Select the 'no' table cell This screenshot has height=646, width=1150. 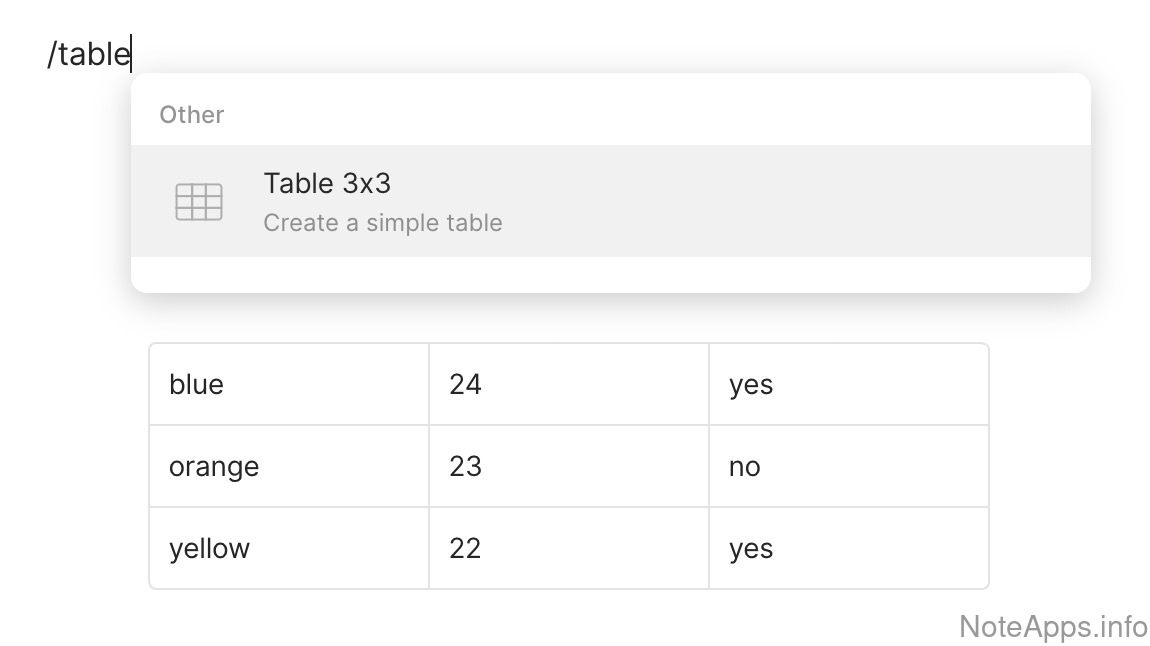[745, 467]
